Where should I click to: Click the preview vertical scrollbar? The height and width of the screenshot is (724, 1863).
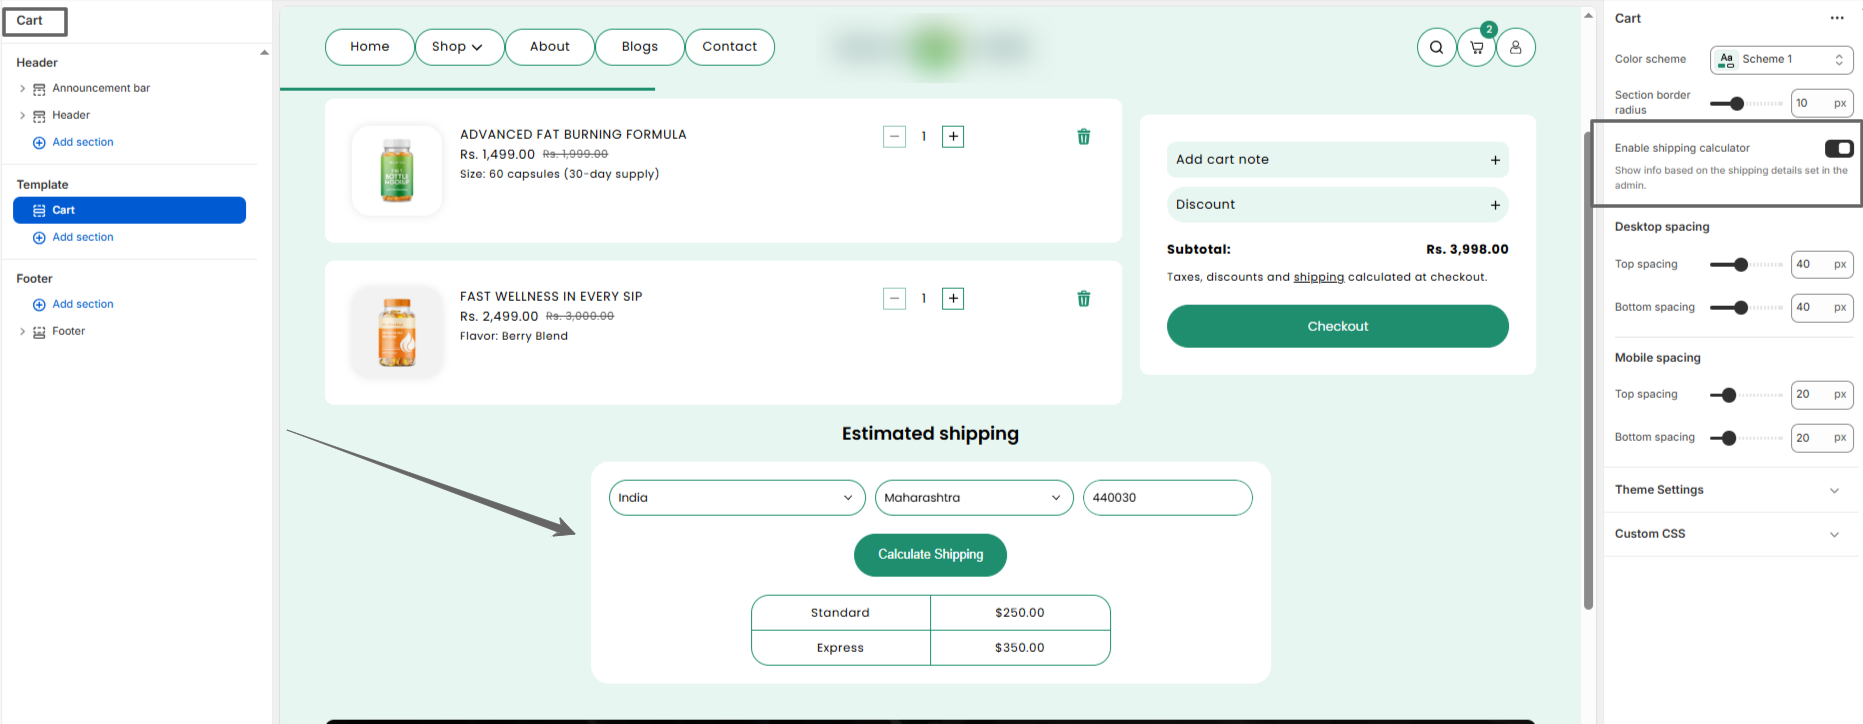pos(1588,370)
